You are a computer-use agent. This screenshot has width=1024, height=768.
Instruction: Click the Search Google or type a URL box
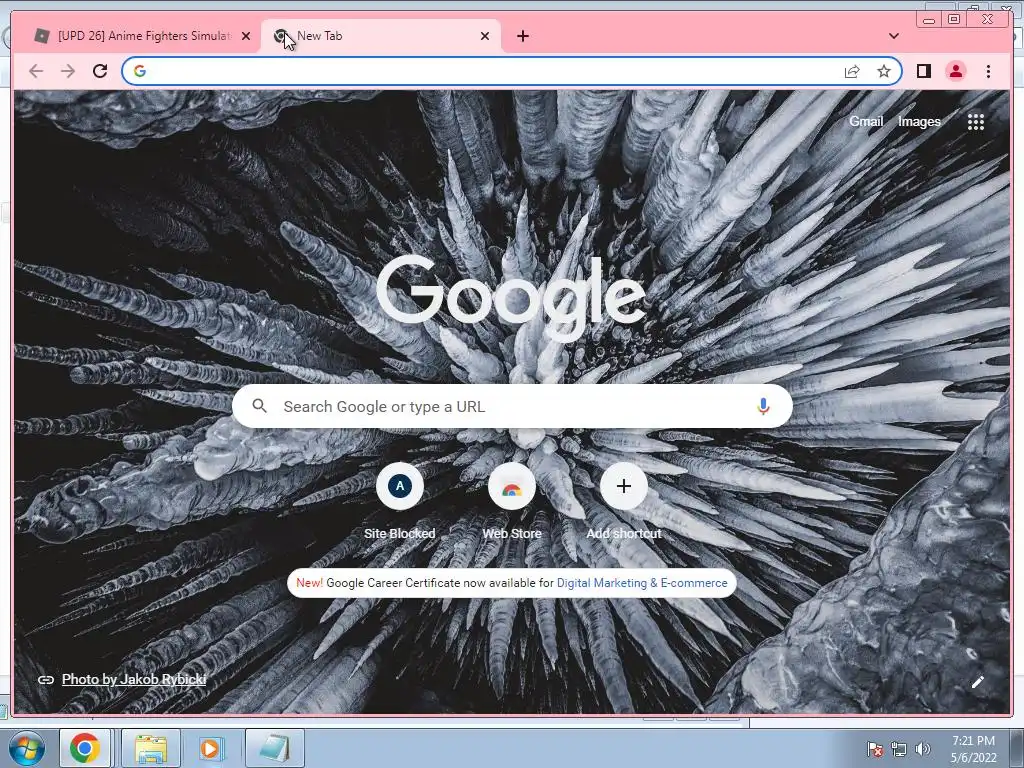pos(512,406)
